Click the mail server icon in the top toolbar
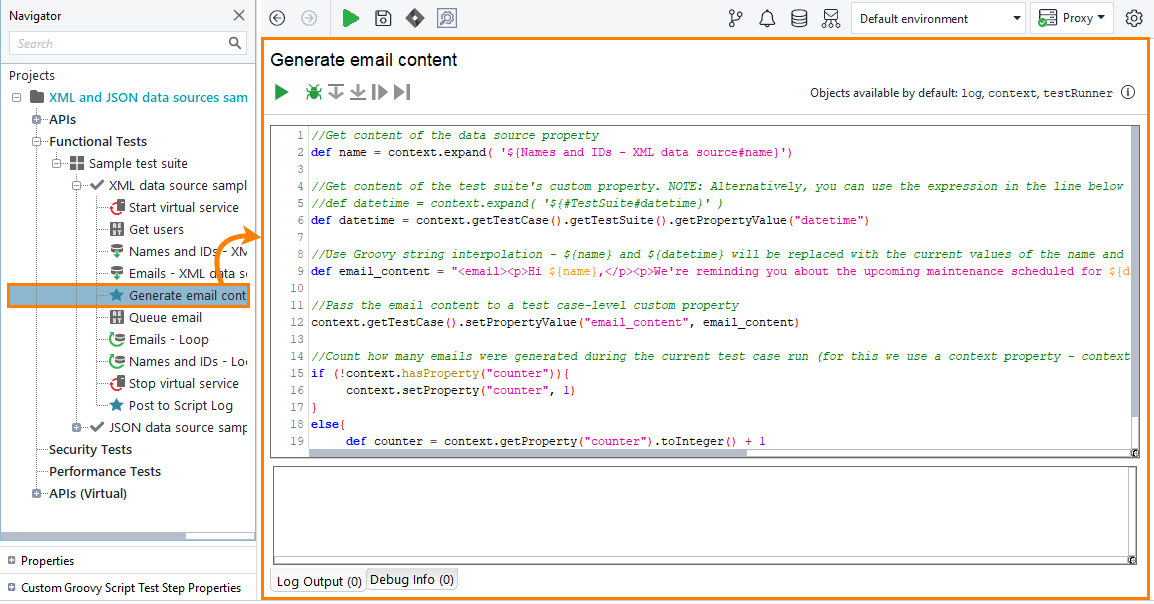The image size is (1154, 604). (831, 18)
